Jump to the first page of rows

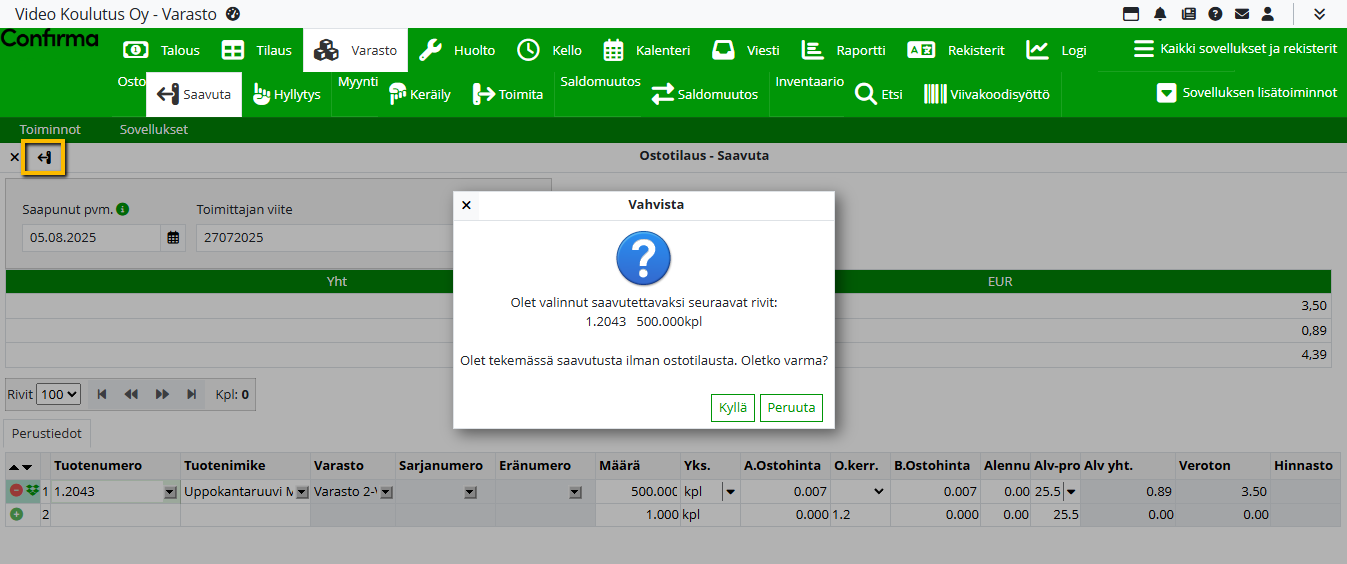[x=102, y=395]
